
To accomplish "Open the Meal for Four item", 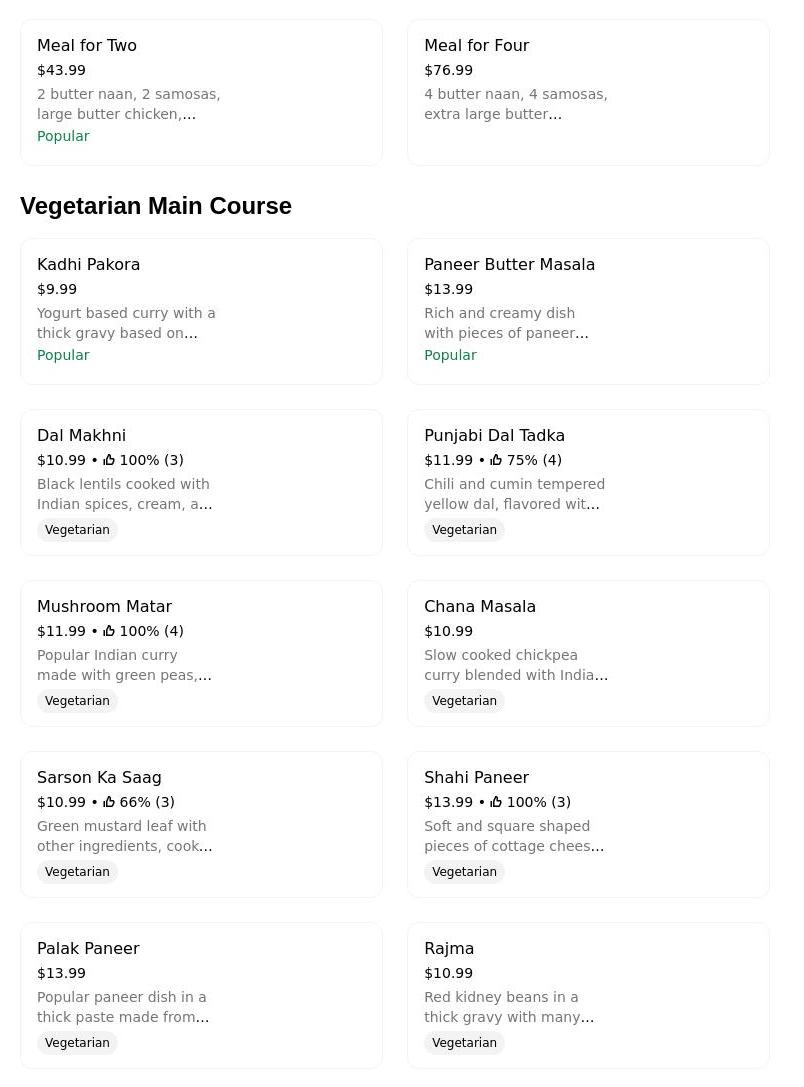I will 588,92.
